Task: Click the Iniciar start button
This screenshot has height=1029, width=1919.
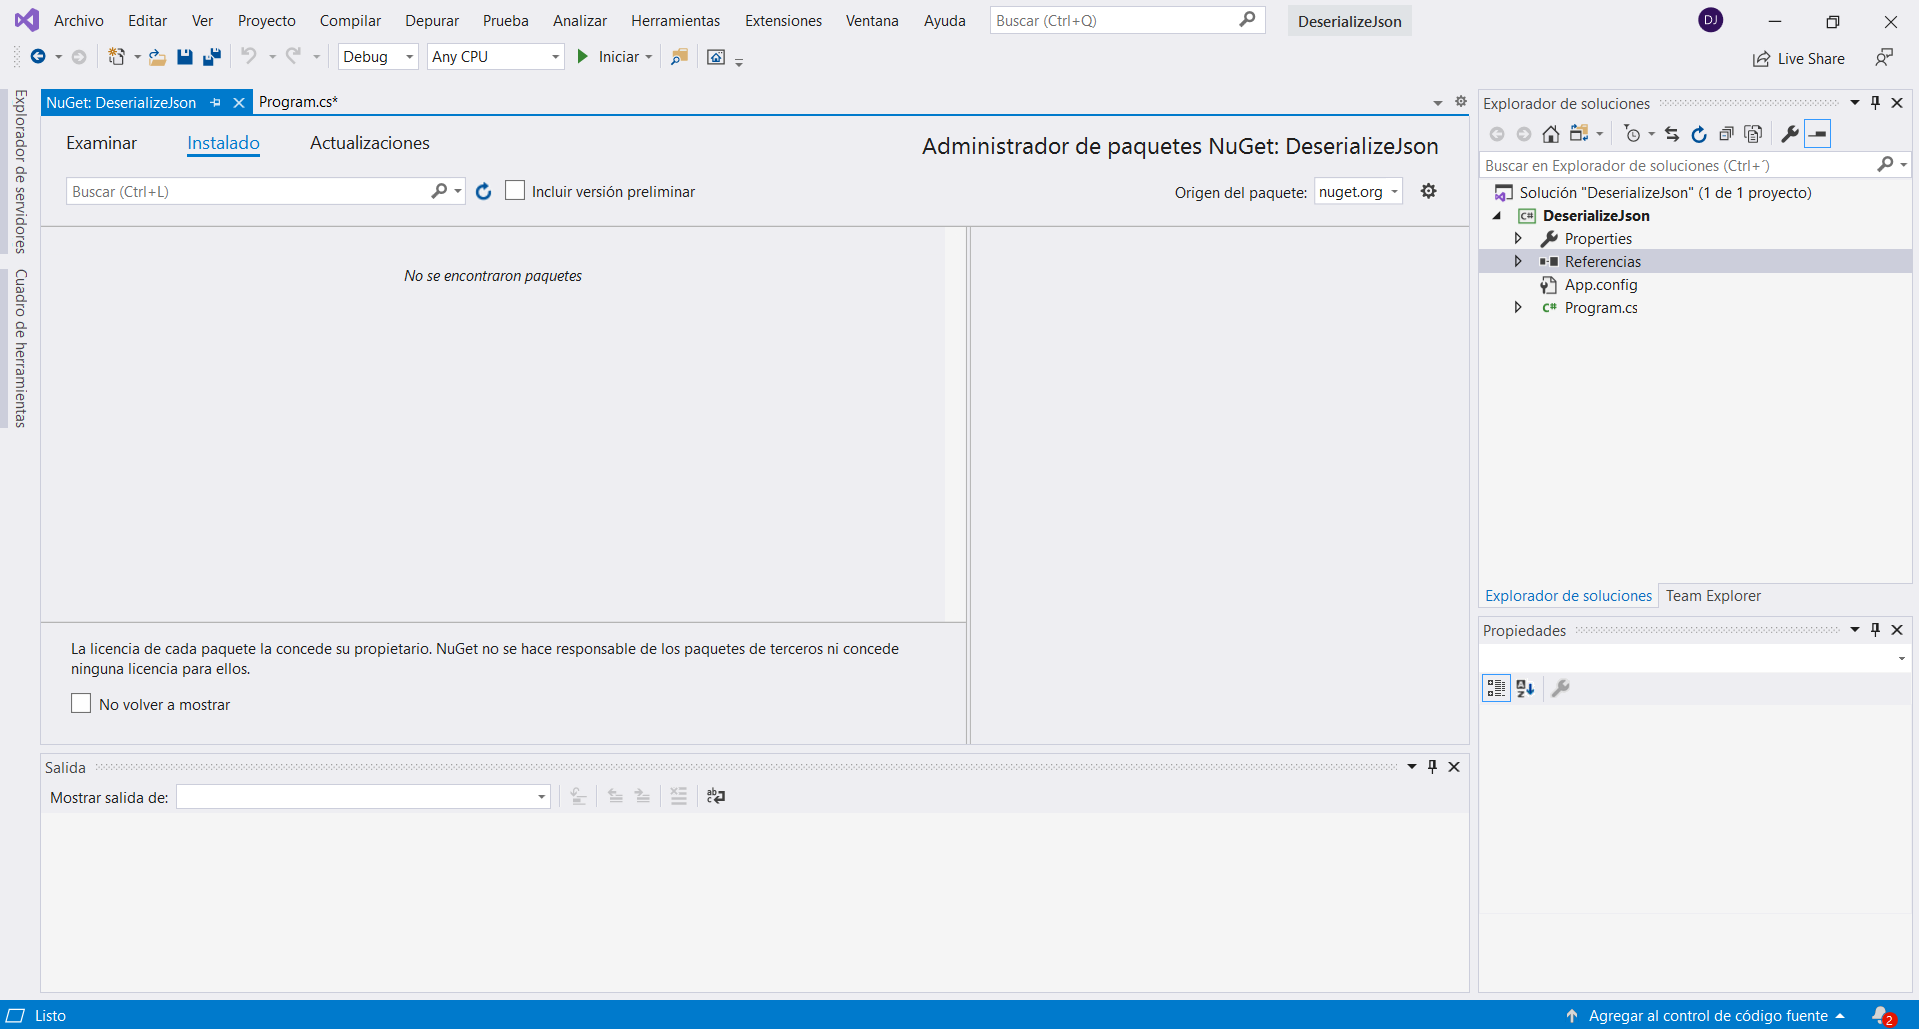Action: (x=608, y=57)
